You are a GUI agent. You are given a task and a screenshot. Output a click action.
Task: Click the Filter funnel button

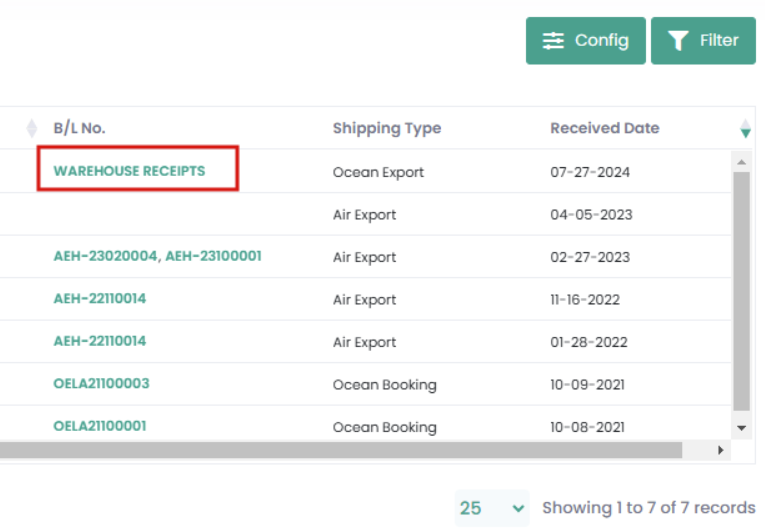(x=703, y=41)
